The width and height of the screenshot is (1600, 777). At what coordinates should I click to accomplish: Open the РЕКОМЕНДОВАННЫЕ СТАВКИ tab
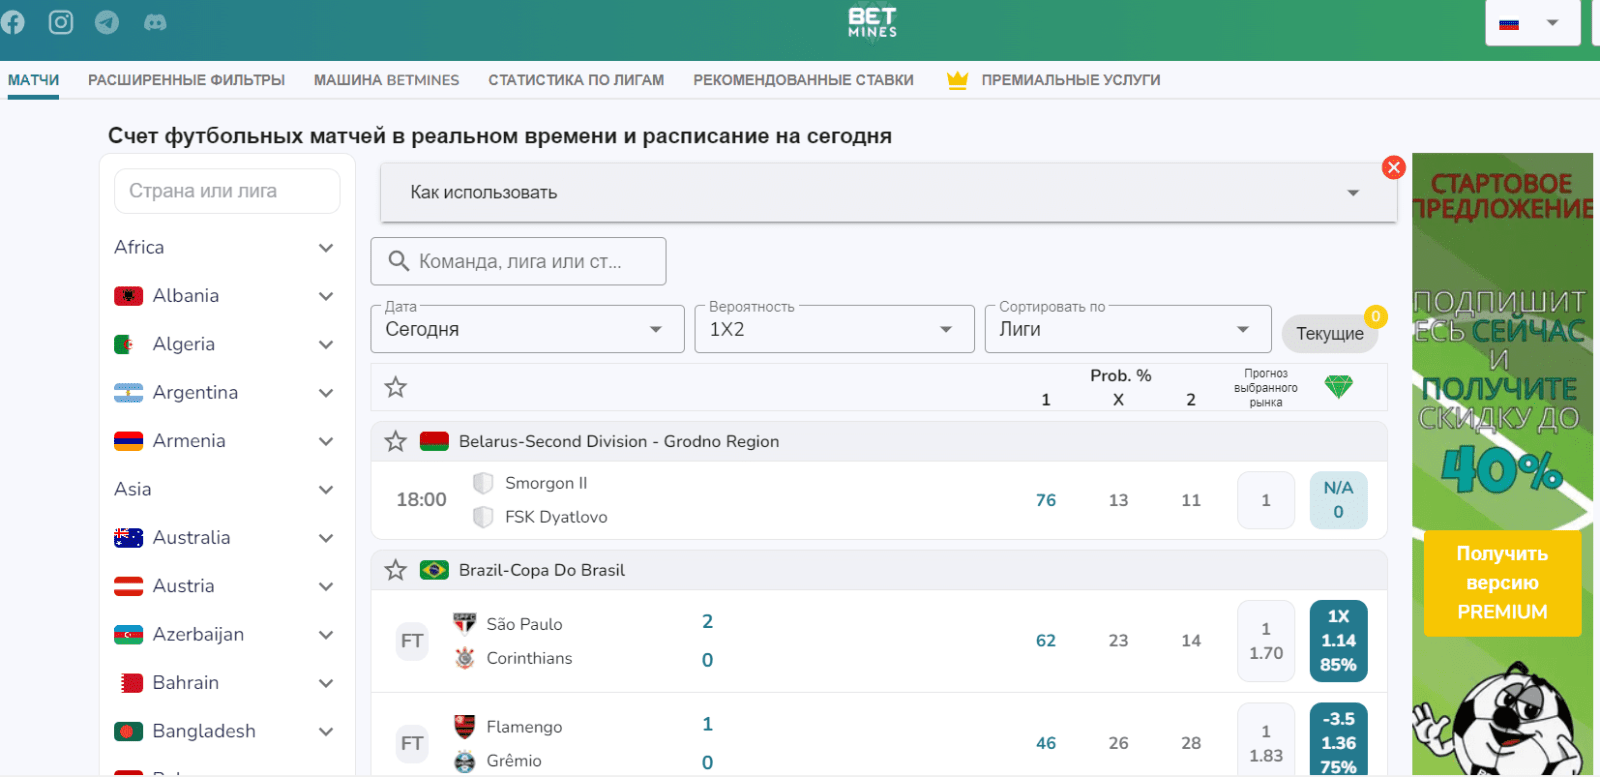point(803,80)
